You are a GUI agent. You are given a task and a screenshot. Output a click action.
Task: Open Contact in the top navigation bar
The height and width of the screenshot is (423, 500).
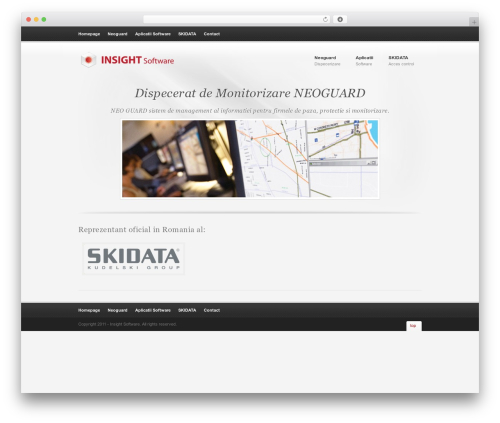coord(212,34)
